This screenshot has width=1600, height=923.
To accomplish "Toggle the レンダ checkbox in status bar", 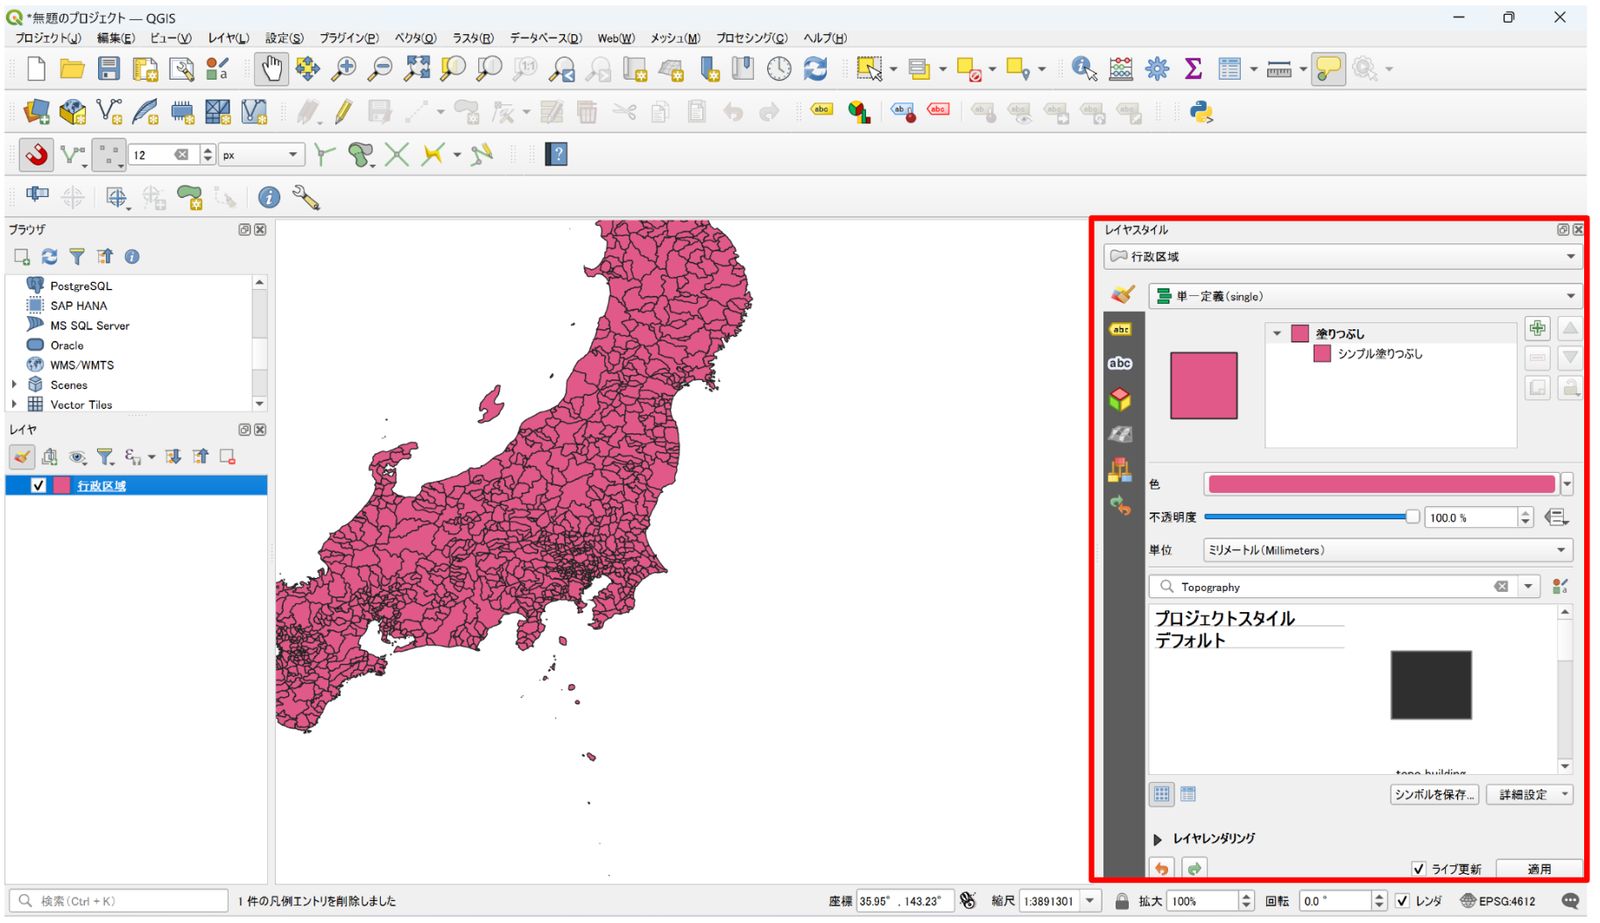I will [1402, 901].
